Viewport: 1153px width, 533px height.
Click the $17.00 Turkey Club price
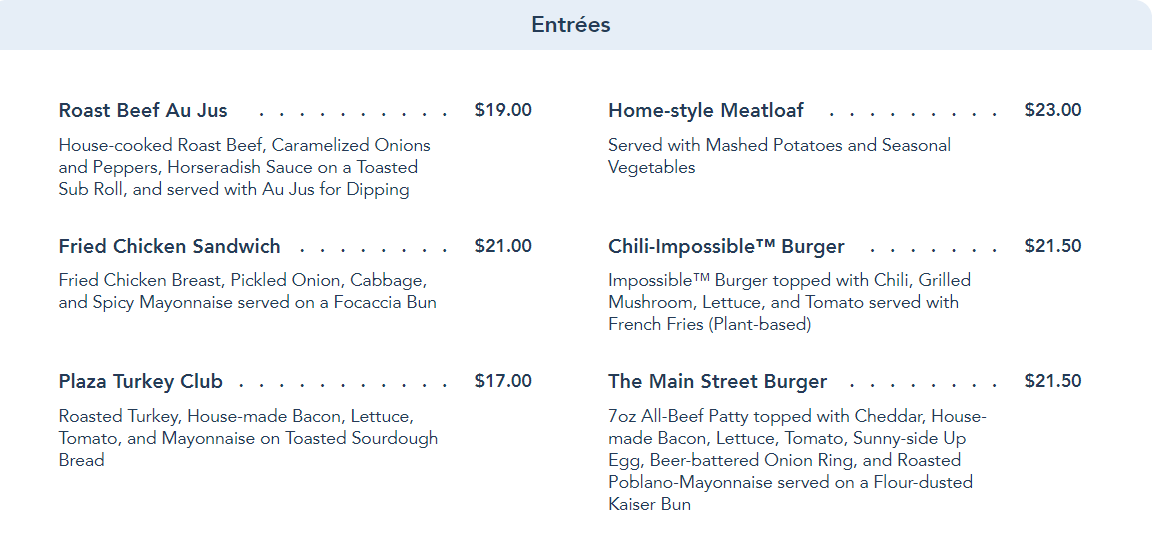tap(503, 381)
